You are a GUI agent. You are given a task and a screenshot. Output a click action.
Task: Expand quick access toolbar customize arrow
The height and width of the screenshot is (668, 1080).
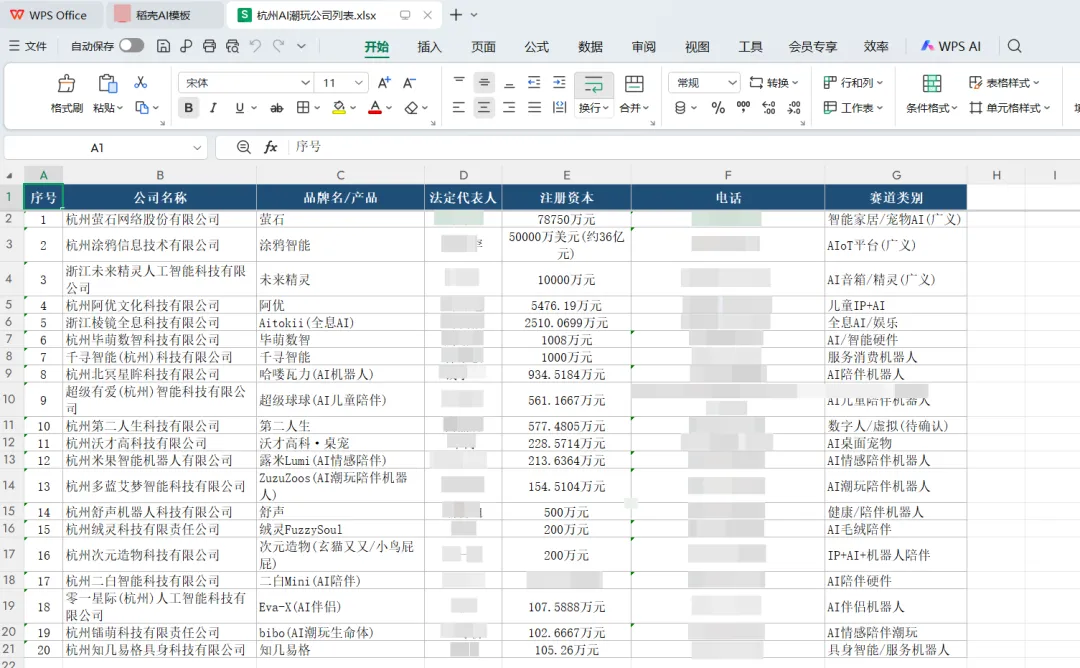[x=301, y=46]
